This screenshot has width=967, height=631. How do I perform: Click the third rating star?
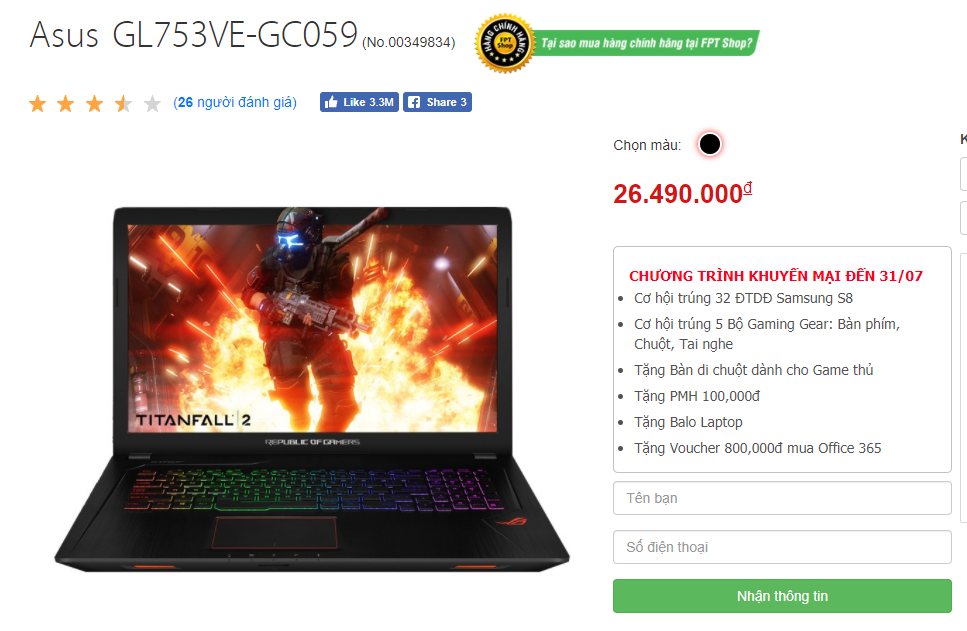[x=94, y=104]
